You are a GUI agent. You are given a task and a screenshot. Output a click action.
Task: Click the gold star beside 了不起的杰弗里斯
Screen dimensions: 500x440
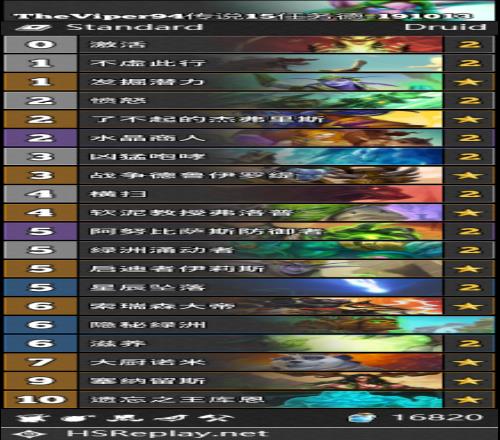click(469, 119)
